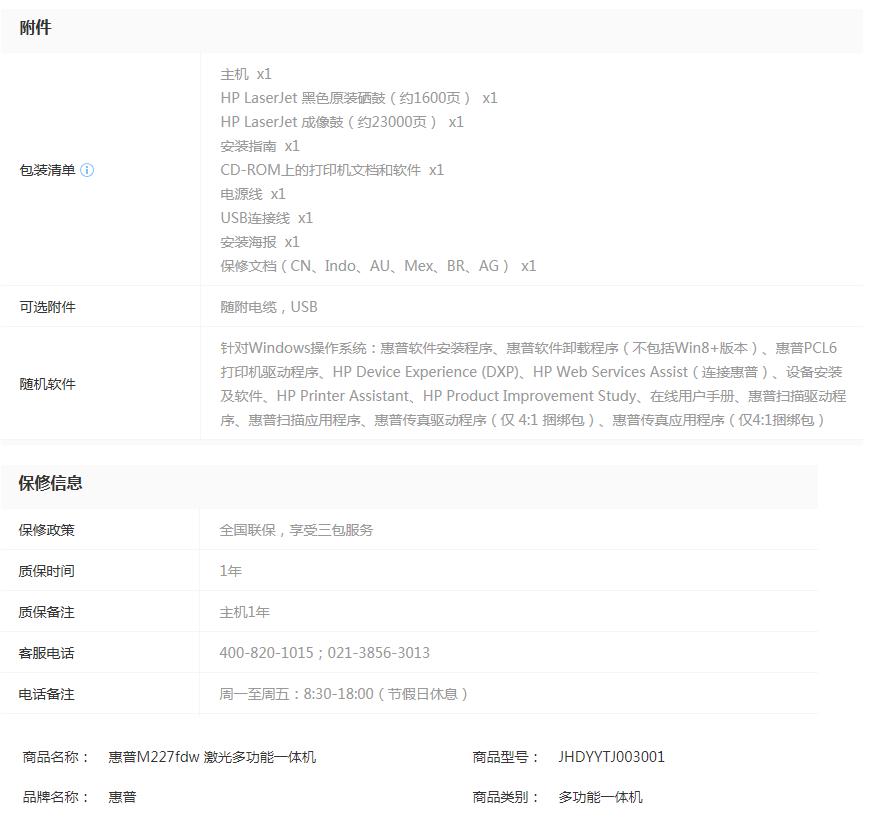Viewport: 883px width, 820px height.
Task: Click the 商品名称： label
Action: [x=56, y=757]
